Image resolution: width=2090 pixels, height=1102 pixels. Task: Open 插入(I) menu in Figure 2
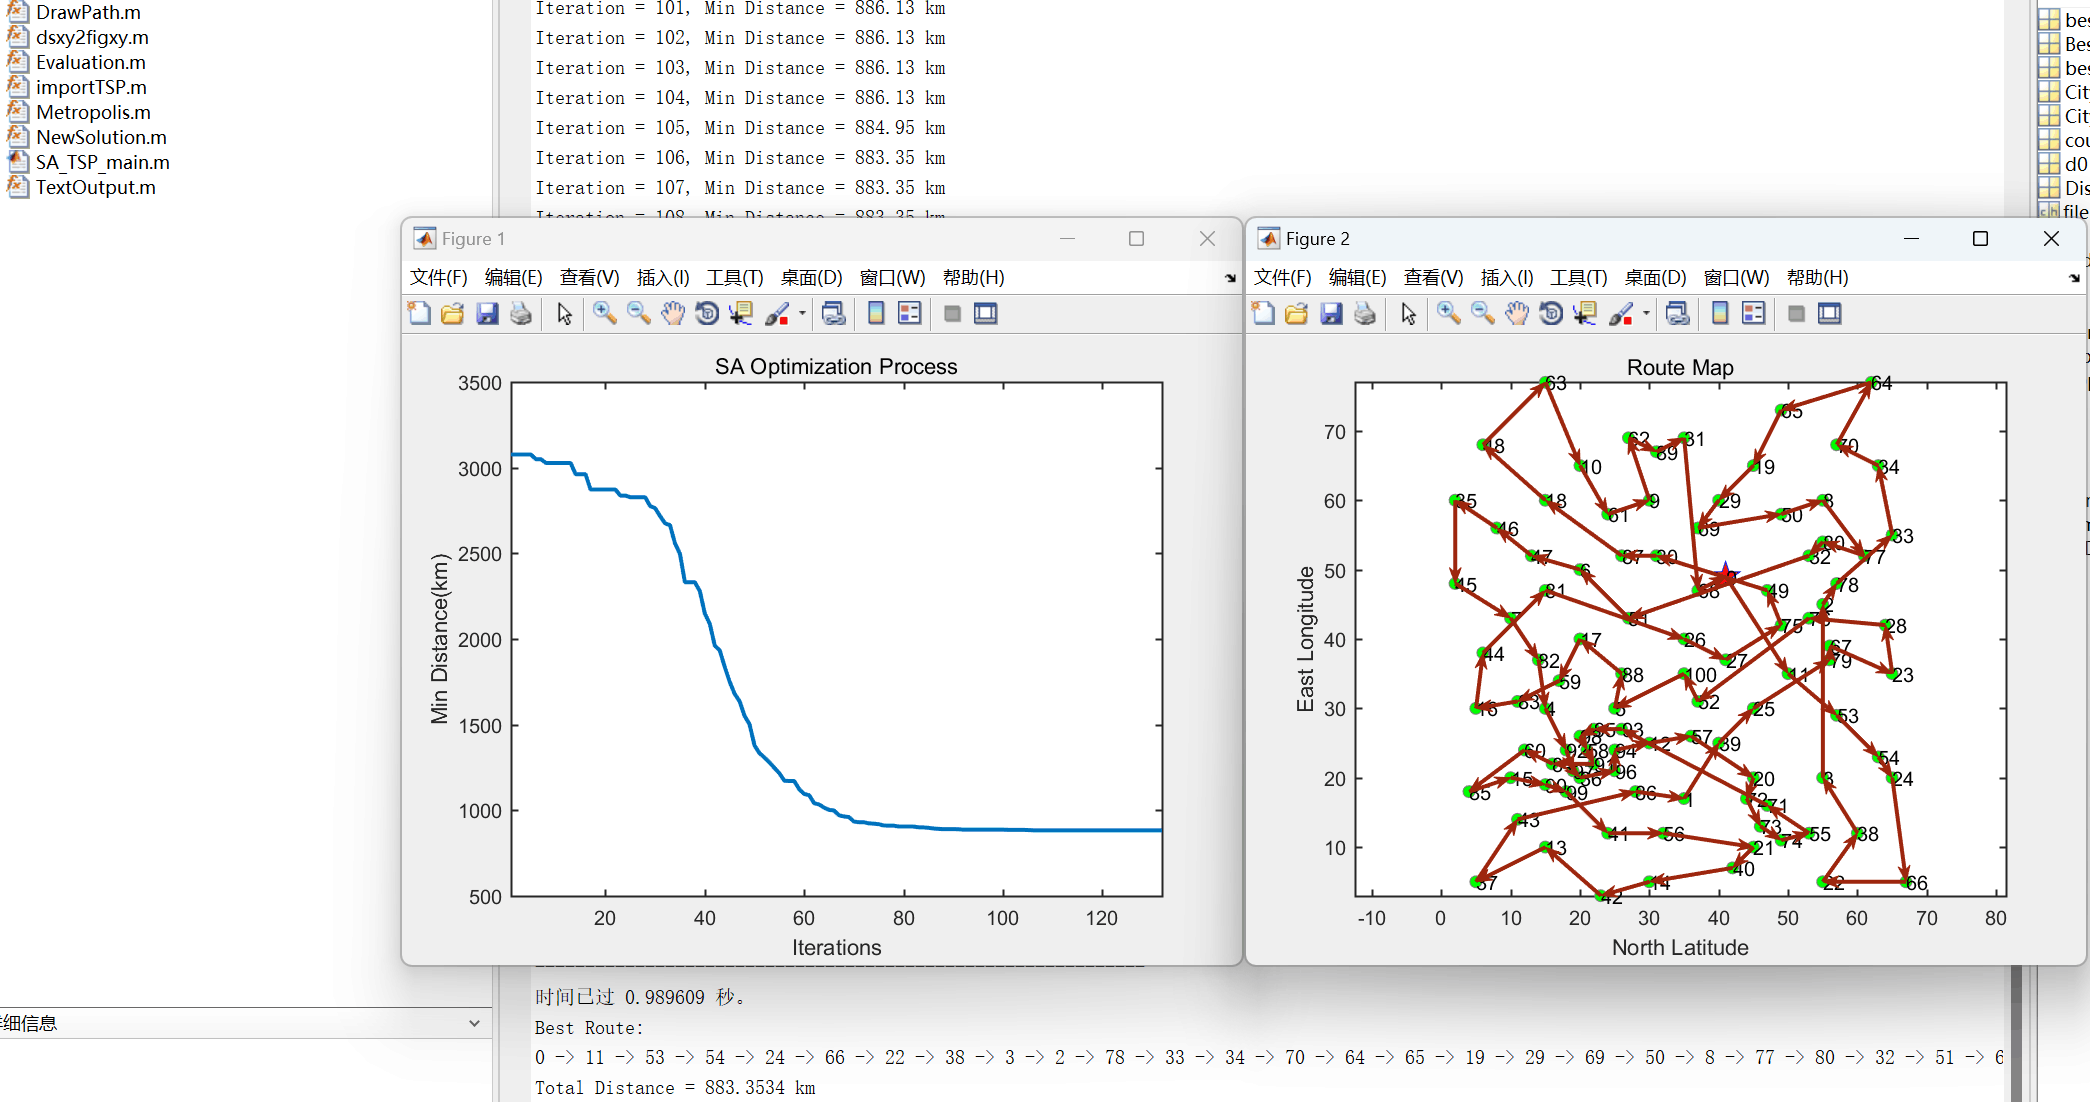pos(1507,278)
